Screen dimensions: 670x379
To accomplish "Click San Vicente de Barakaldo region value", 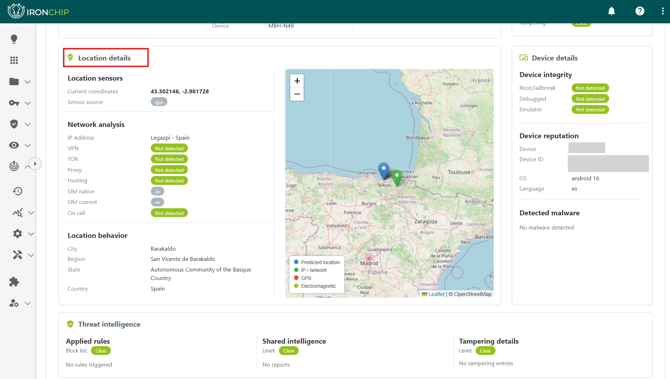I will (183, 259).
